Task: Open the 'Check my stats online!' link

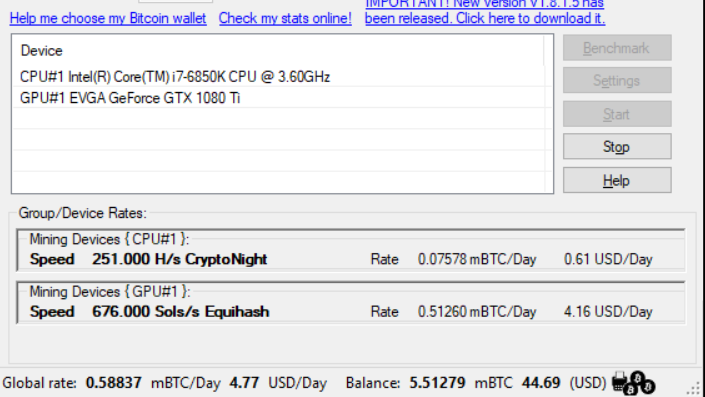Action: coord(285,18)
